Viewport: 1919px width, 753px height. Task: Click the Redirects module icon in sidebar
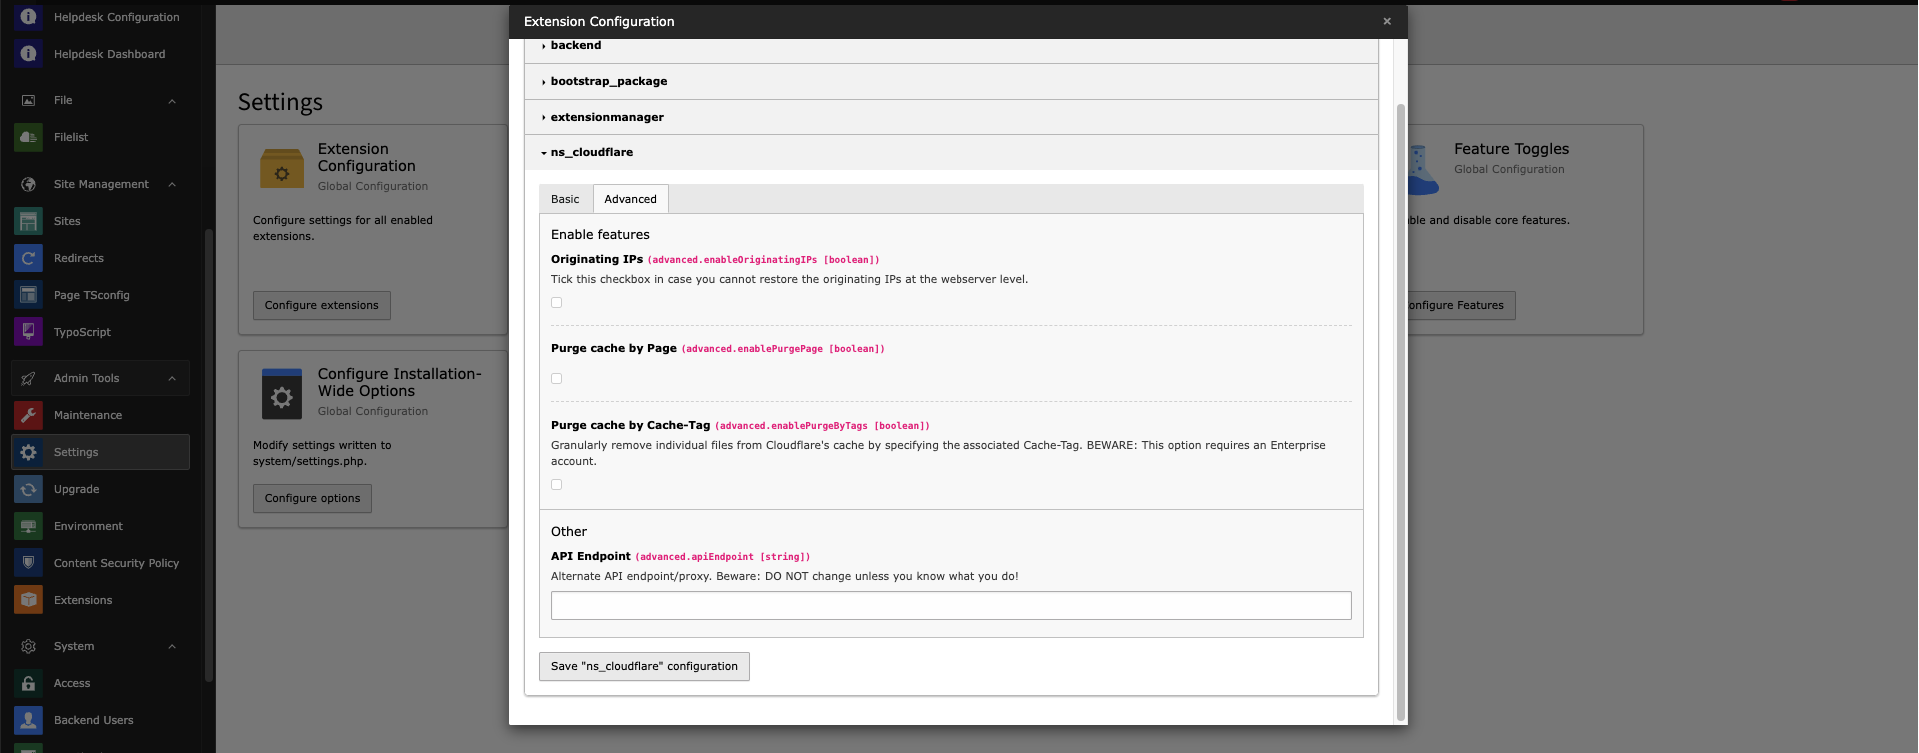click(28, 258)
